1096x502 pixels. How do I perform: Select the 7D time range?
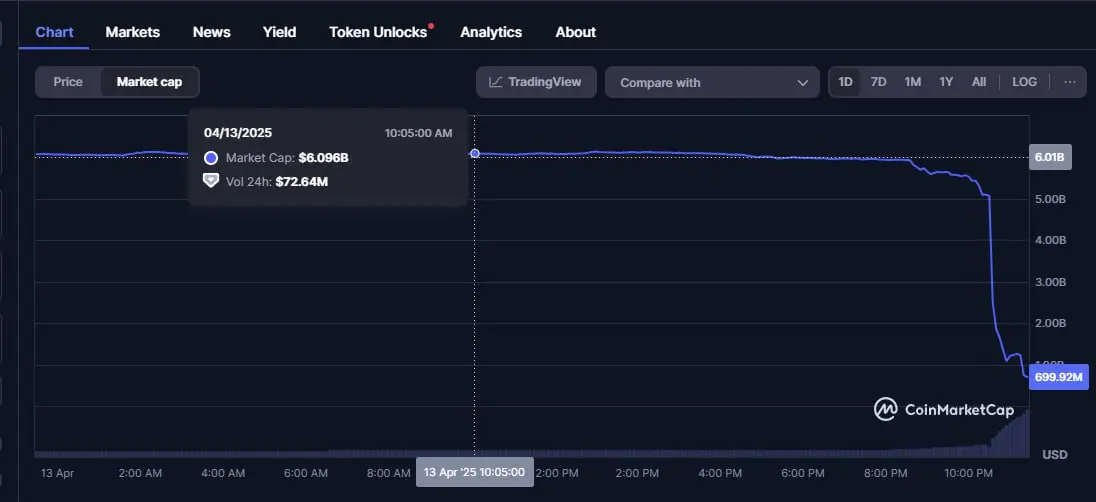tap(878, 82)
